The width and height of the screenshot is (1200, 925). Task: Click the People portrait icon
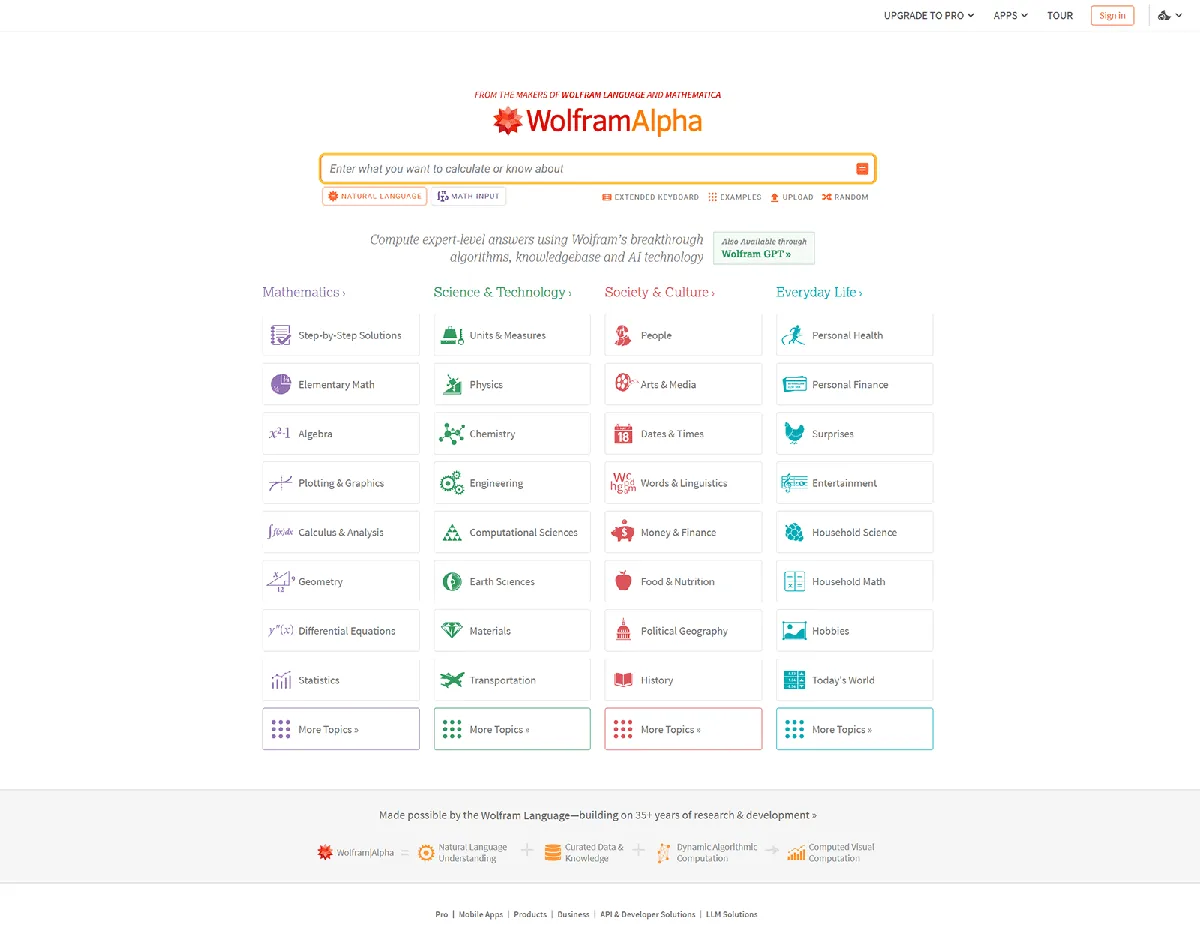(x=623, y=335)
